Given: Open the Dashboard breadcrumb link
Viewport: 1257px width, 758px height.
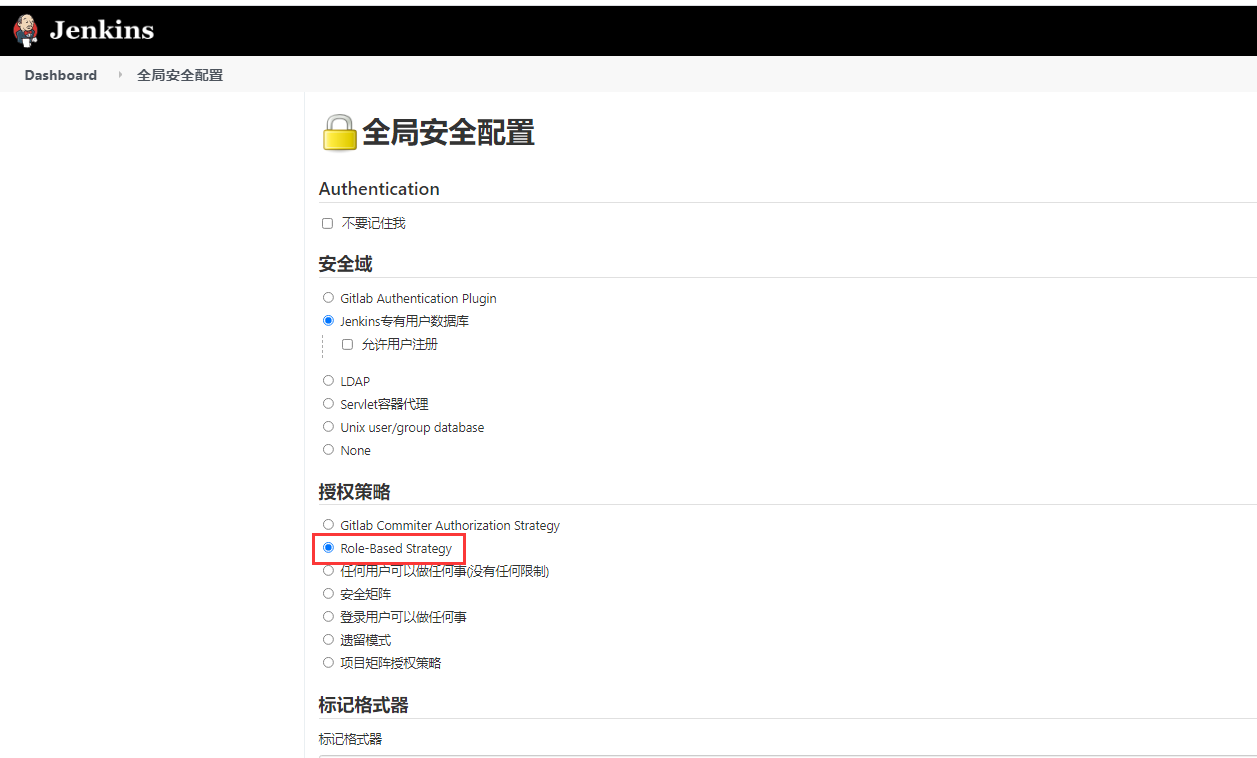Looking at the screenshot, I should point(61,75).
